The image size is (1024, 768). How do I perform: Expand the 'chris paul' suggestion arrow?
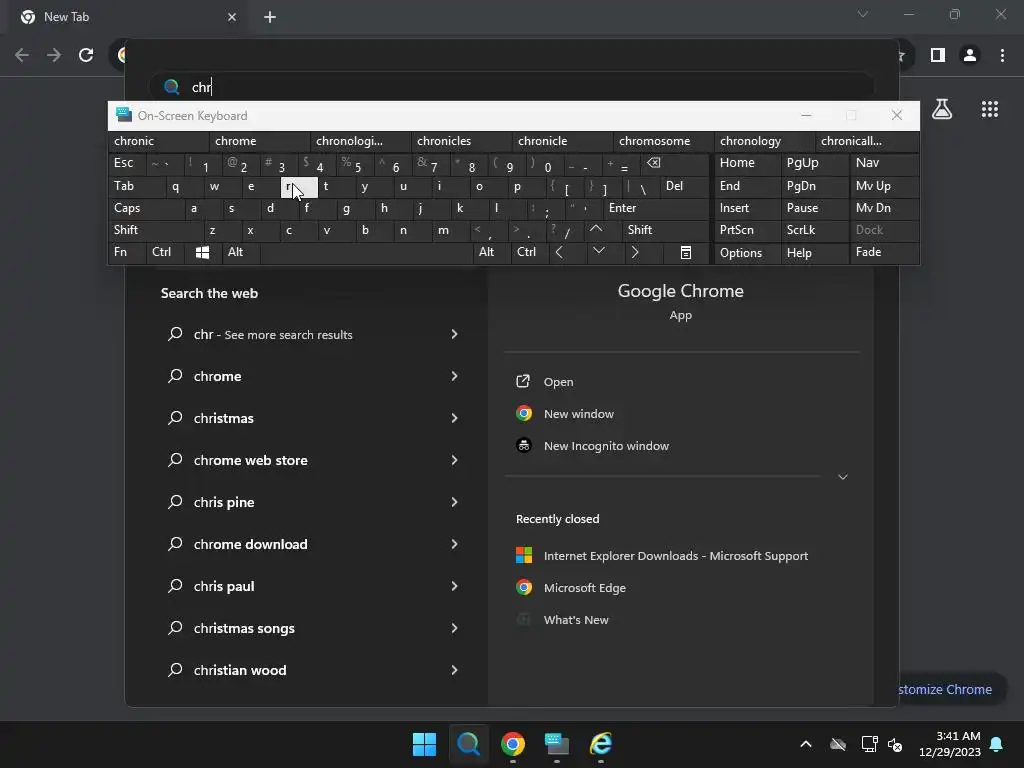point(455,586)
